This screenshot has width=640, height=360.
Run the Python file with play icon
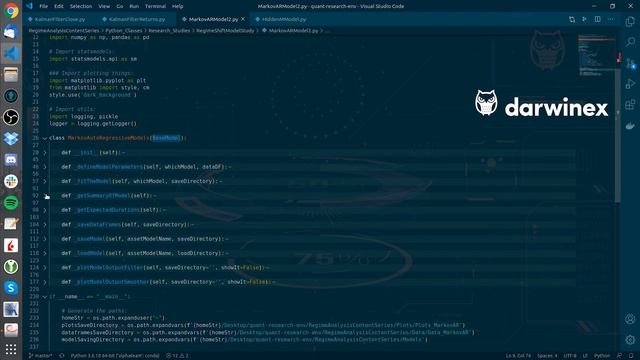coord(584,19)
